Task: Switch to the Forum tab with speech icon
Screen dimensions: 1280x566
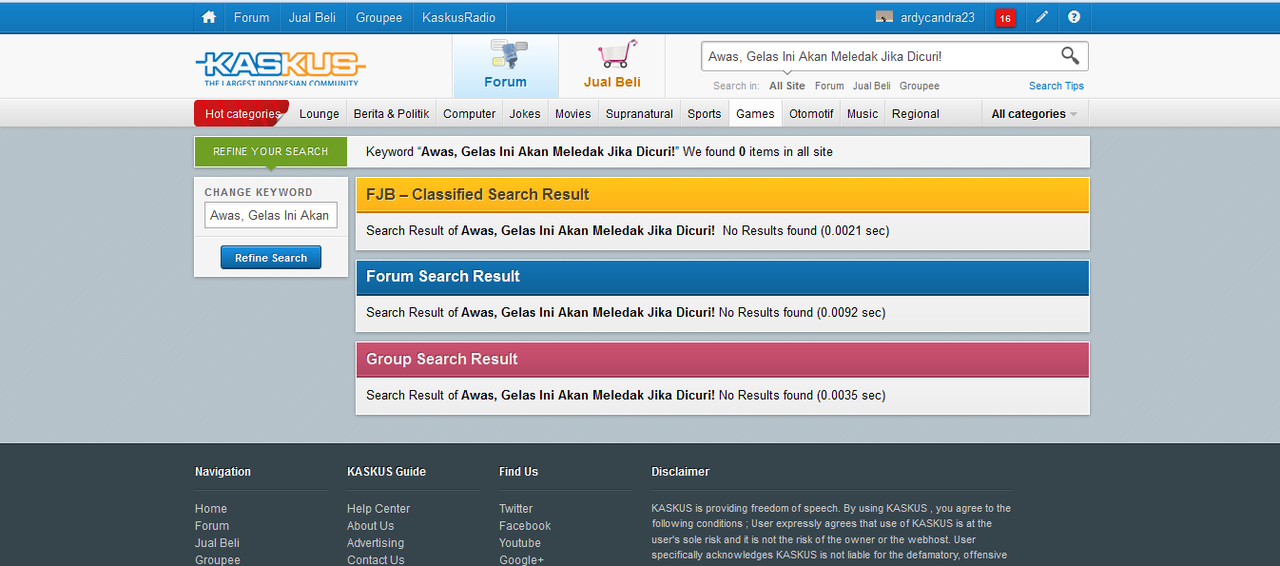Action: pos(505,66)
